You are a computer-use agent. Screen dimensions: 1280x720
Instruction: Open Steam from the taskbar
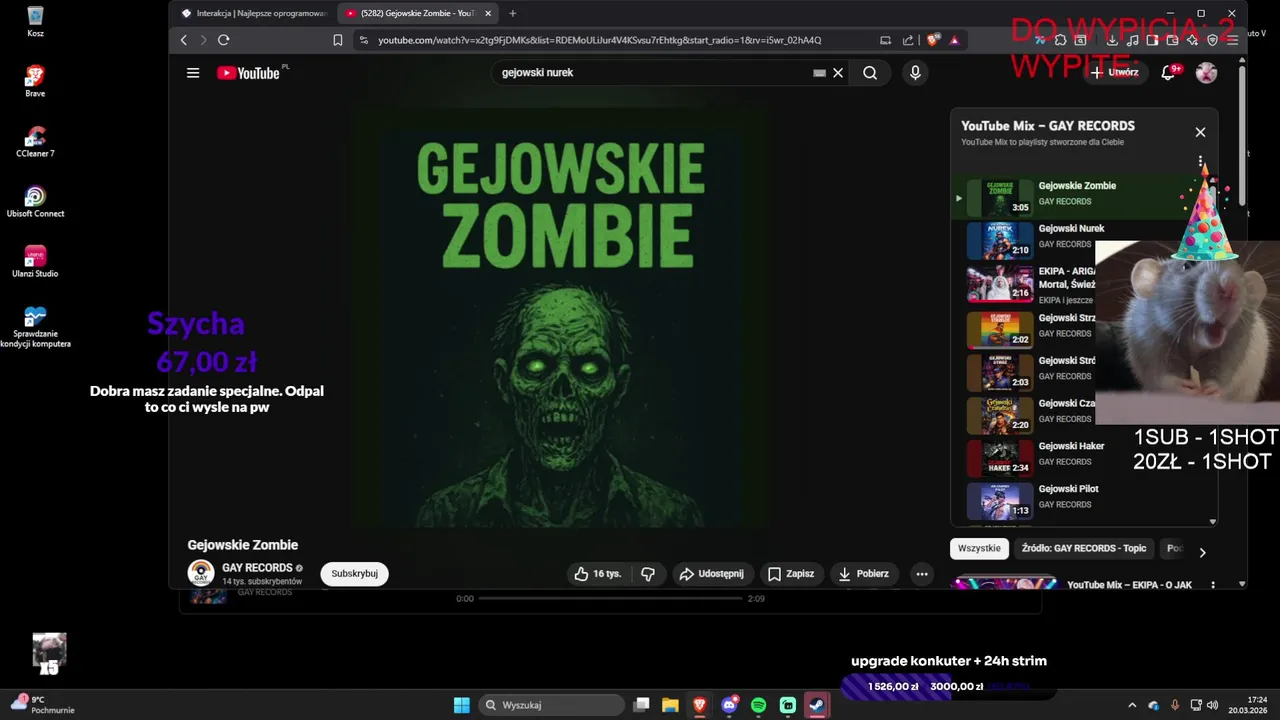tap(817, 705)
